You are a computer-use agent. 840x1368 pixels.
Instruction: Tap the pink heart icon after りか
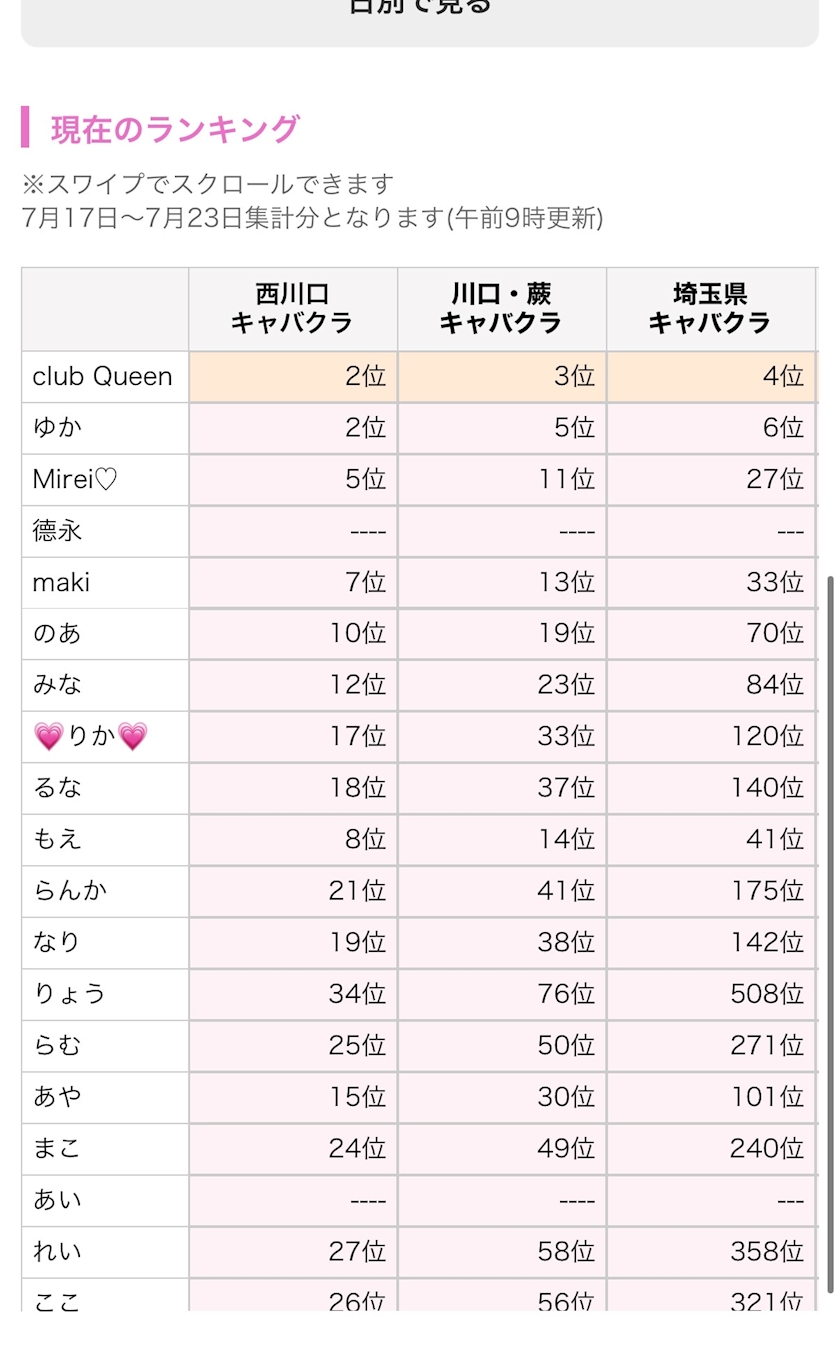click(x=132, y=738)
